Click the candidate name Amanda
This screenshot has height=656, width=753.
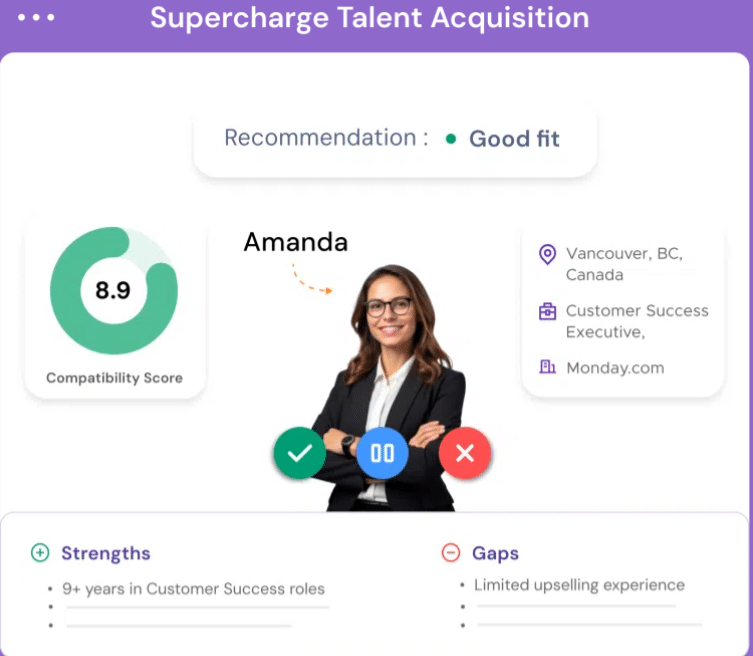coord(296,242)
